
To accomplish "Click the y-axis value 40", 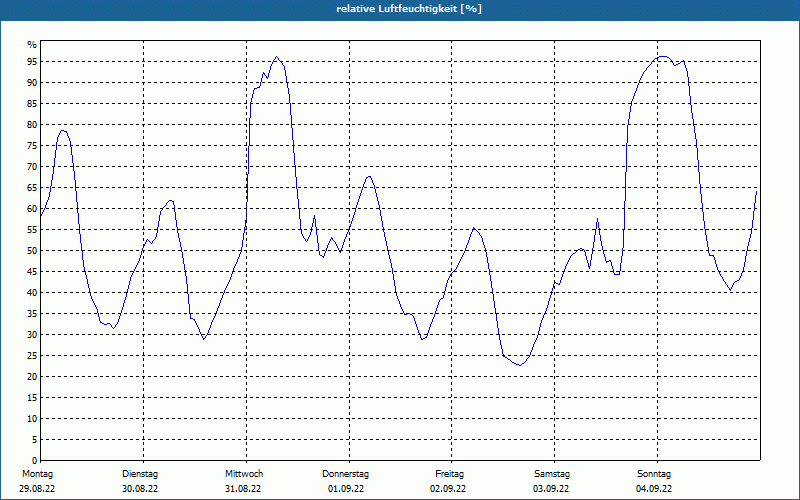I will click(32, 292).
